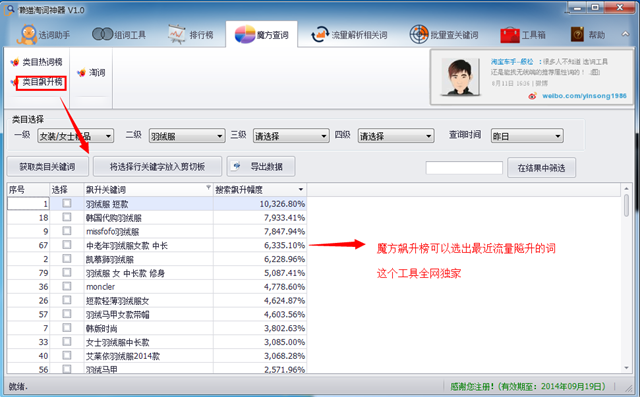640x397 pixels.
Task: Check the box for 羽绒服 女 中长款 修身
Action: (67, 273)
